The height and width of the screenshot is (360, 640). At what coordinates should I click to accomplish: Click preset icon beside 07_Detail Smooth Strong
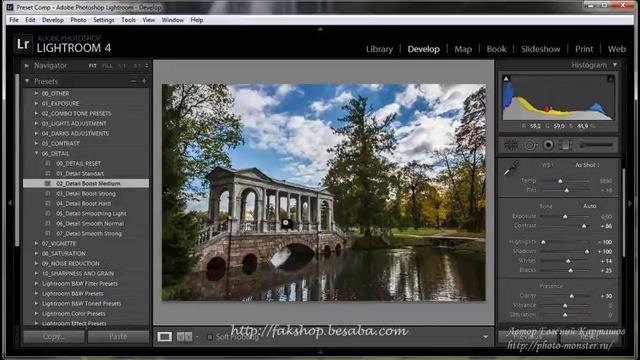click(x=48, y=233)
